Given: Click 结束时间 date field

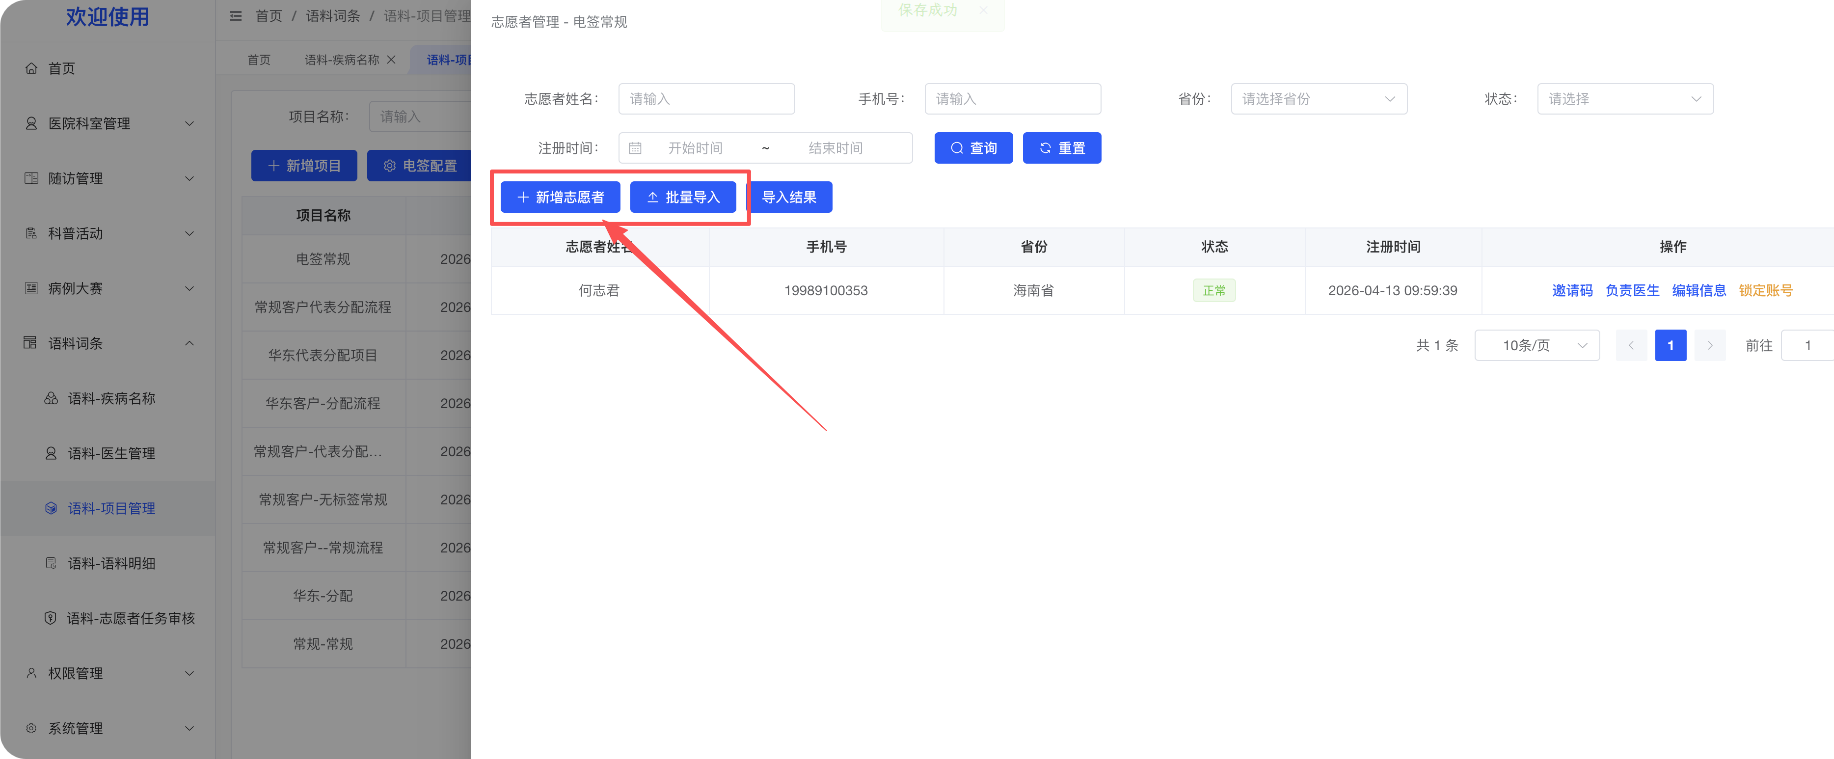Looking at the screenshot, I should [835, 148].
